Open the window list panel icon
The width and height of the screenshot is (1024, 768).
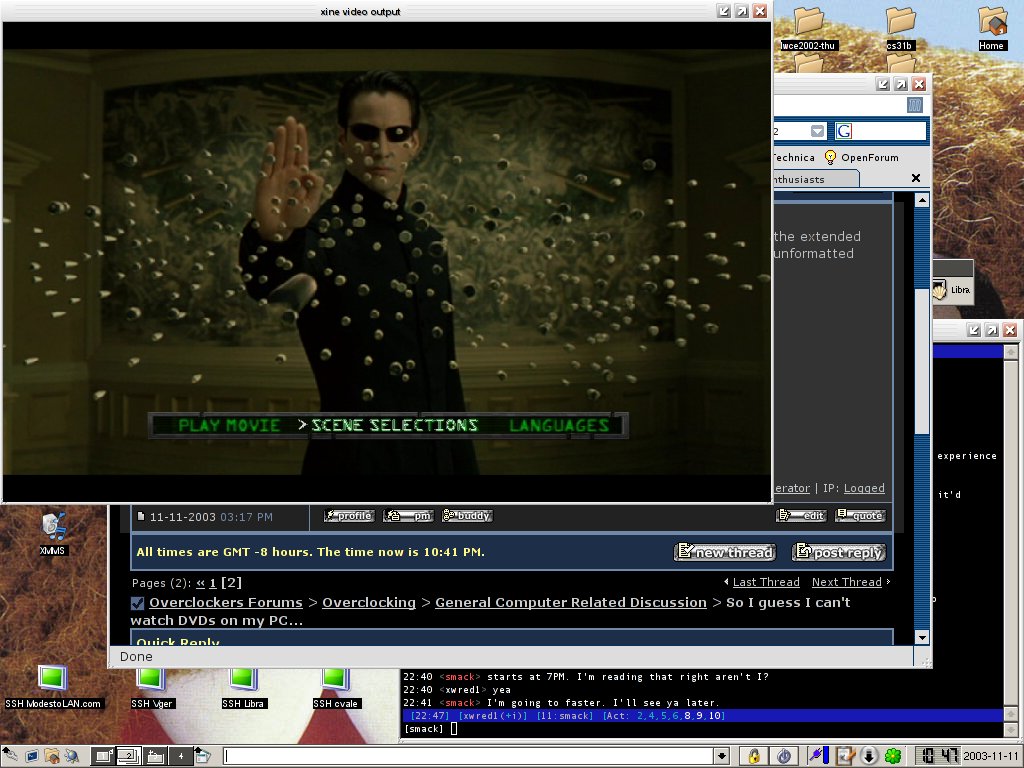tap(202, 756)
